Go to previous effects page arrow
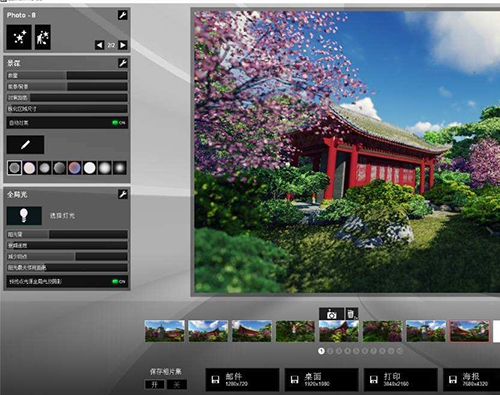This screenshot has height=395, width=500. 100,45
